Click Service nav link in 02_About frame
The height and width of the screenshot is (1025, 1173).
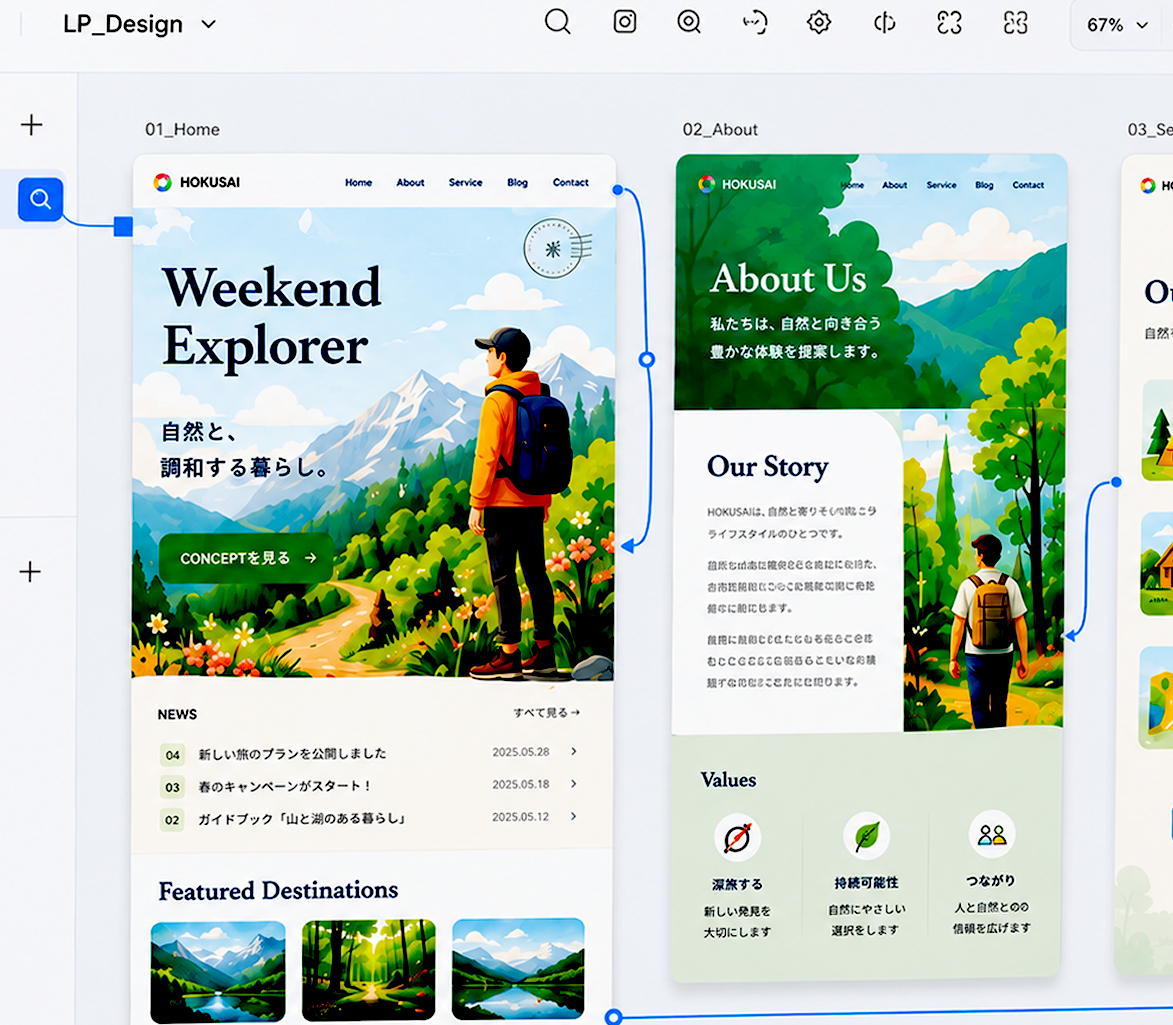coord(941,185)
